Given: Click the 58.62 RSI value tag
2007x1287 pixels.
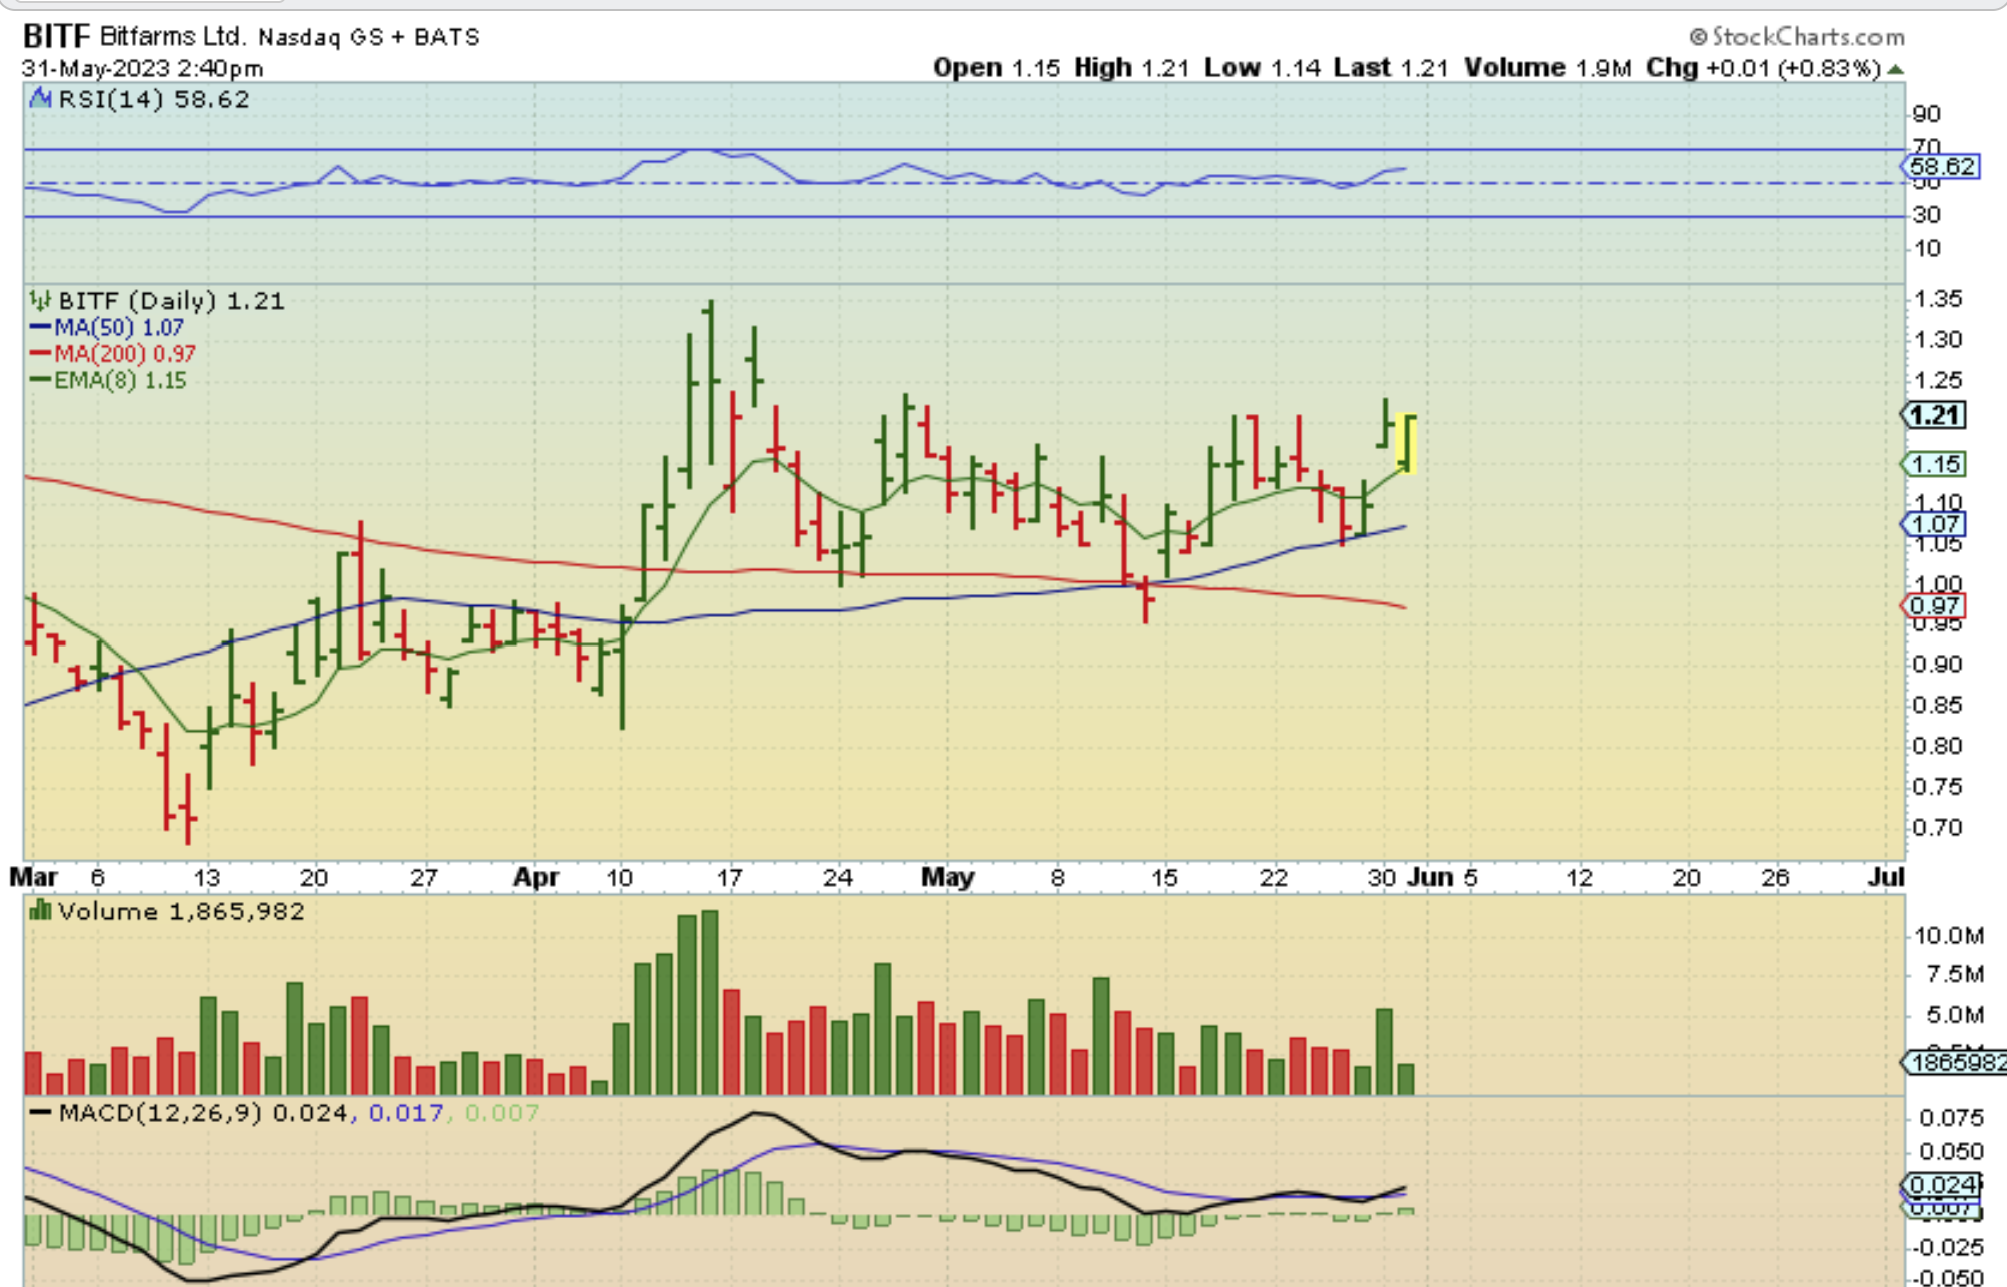Looking at the screenshot, I should (1941, 167).
